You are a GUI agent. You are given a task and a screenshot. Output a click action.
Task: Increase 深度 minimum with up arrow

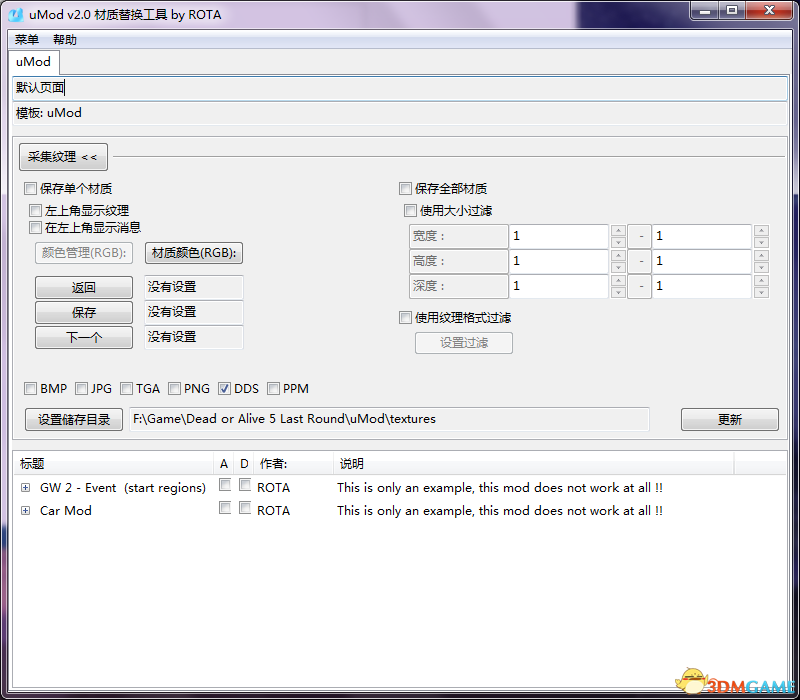point(618,280)
